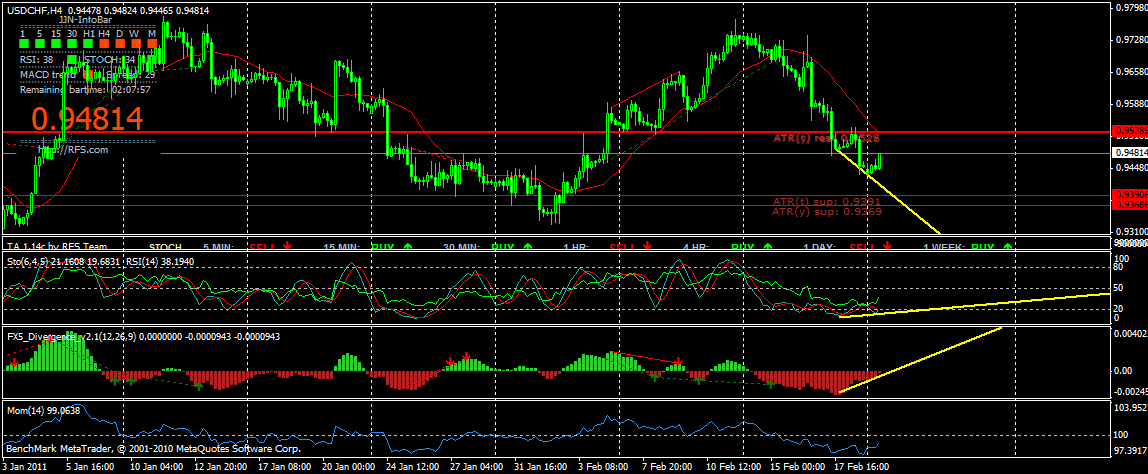This screenshot has width=1148, height=474.
Task: Click the orange square under H4
Action: tap(104, 44)
